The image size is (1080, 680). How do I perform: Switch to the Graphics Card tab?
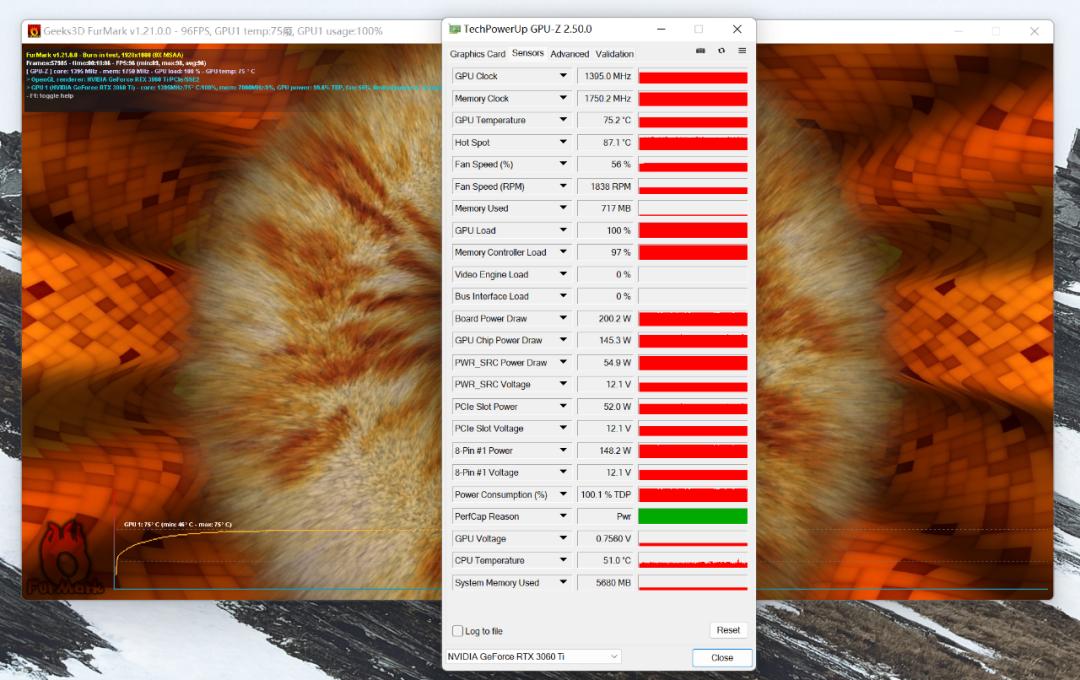tap(481, 53)
